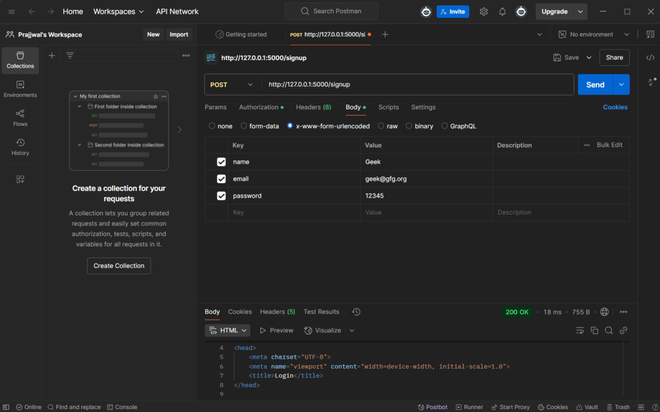Click the Create Collection button
The width and height of the screenshot is (660, 412).
118,266
